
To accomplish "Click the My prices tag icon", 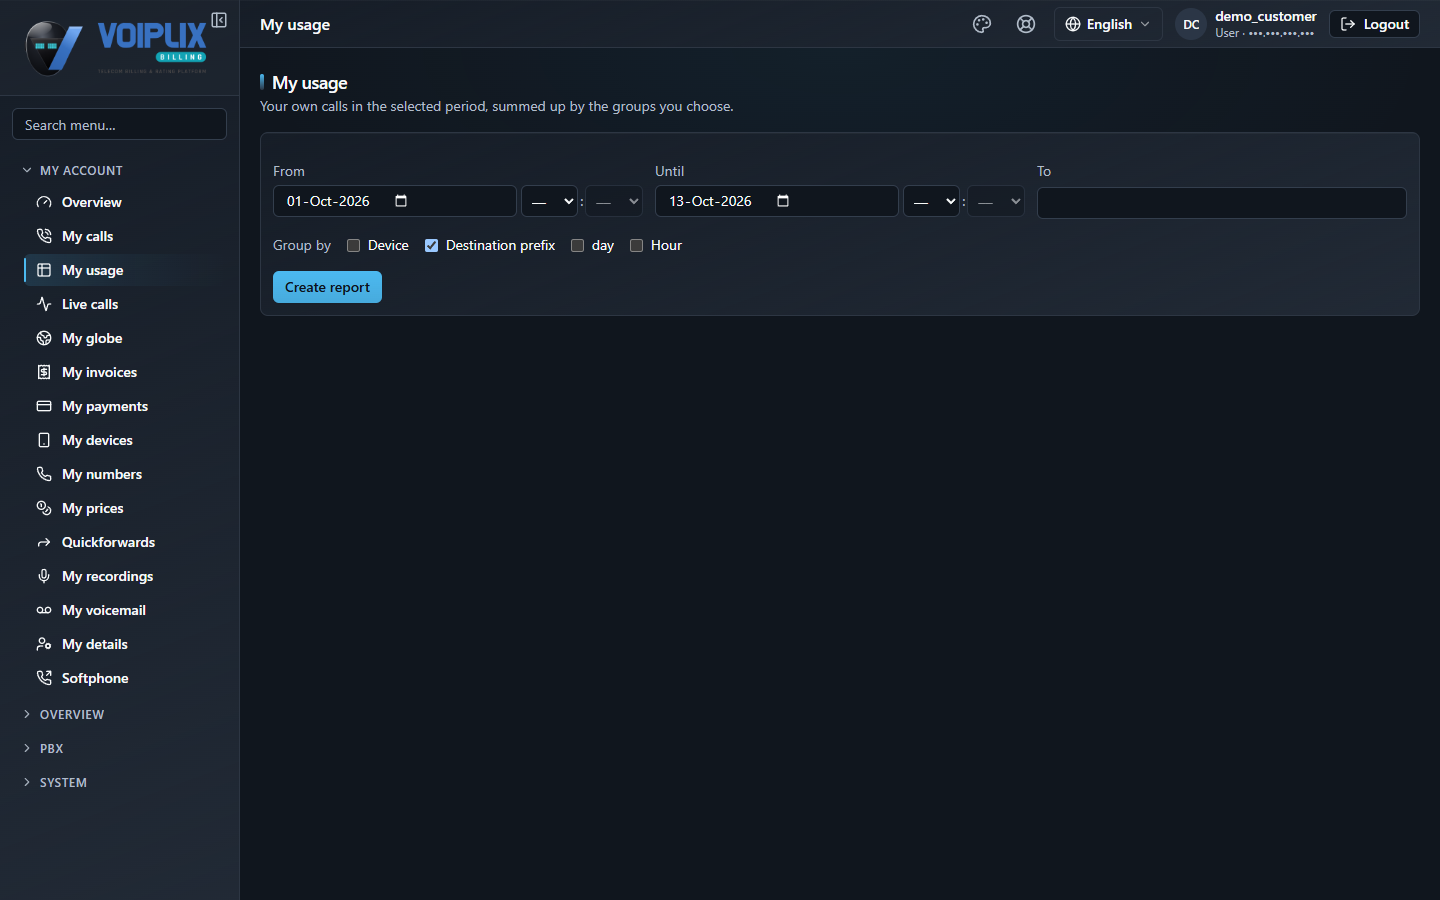I will [x=44, y=508].
